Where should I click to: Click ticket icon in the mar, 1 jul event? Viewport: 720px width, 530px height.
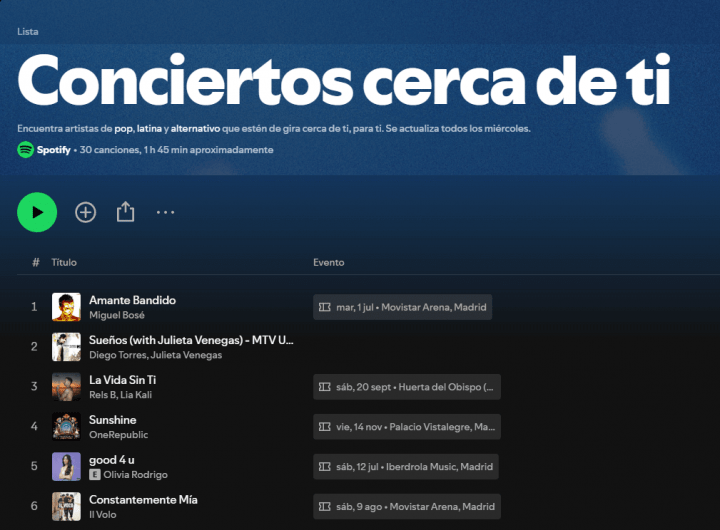click(x=325, y=307)
